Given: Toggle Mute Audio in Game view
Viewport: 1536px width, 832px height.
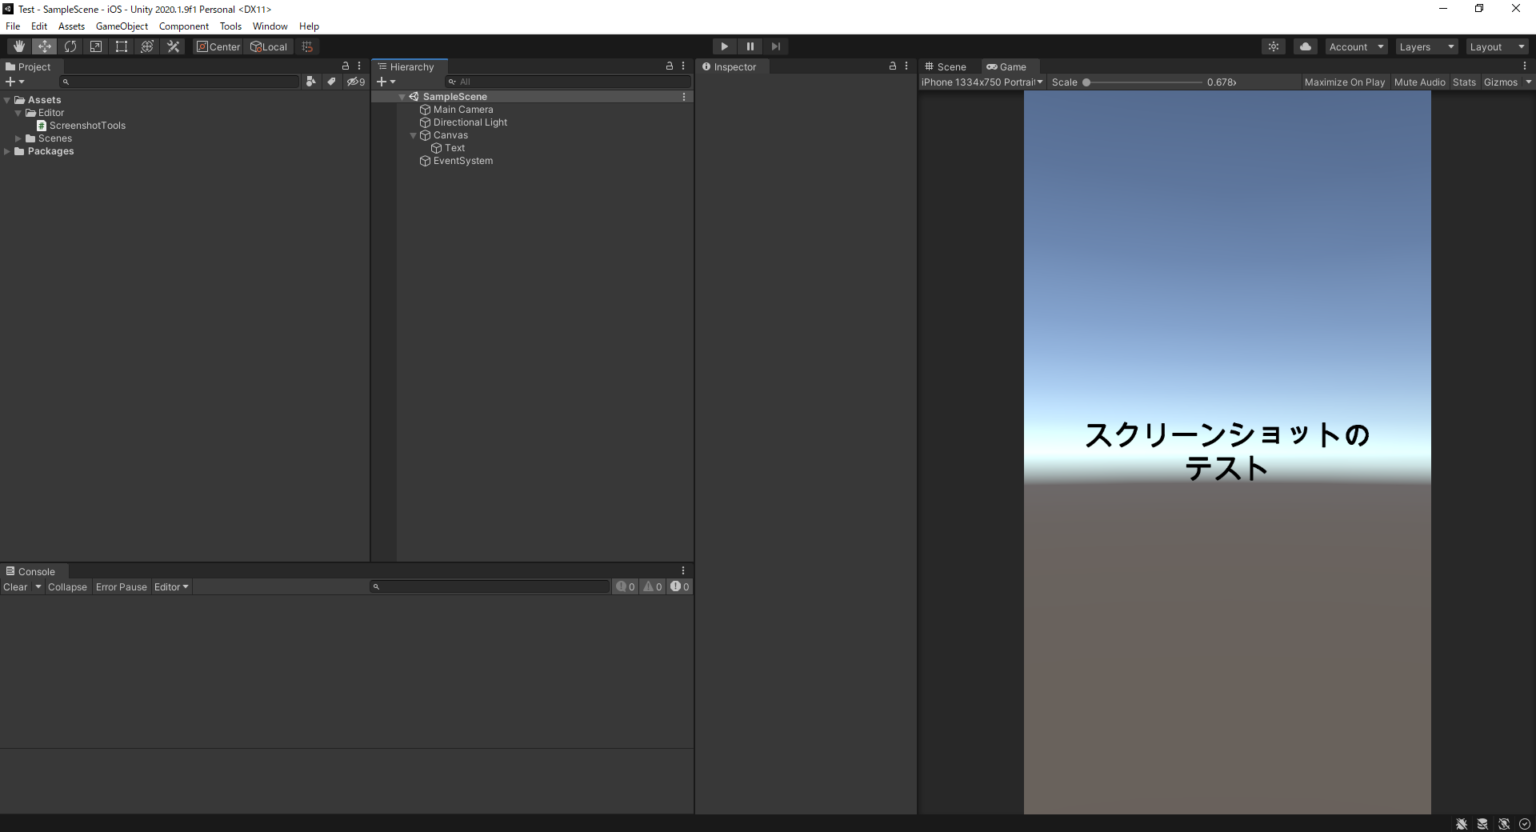Looking at the screenshot, I should (x=1419, y=82).
